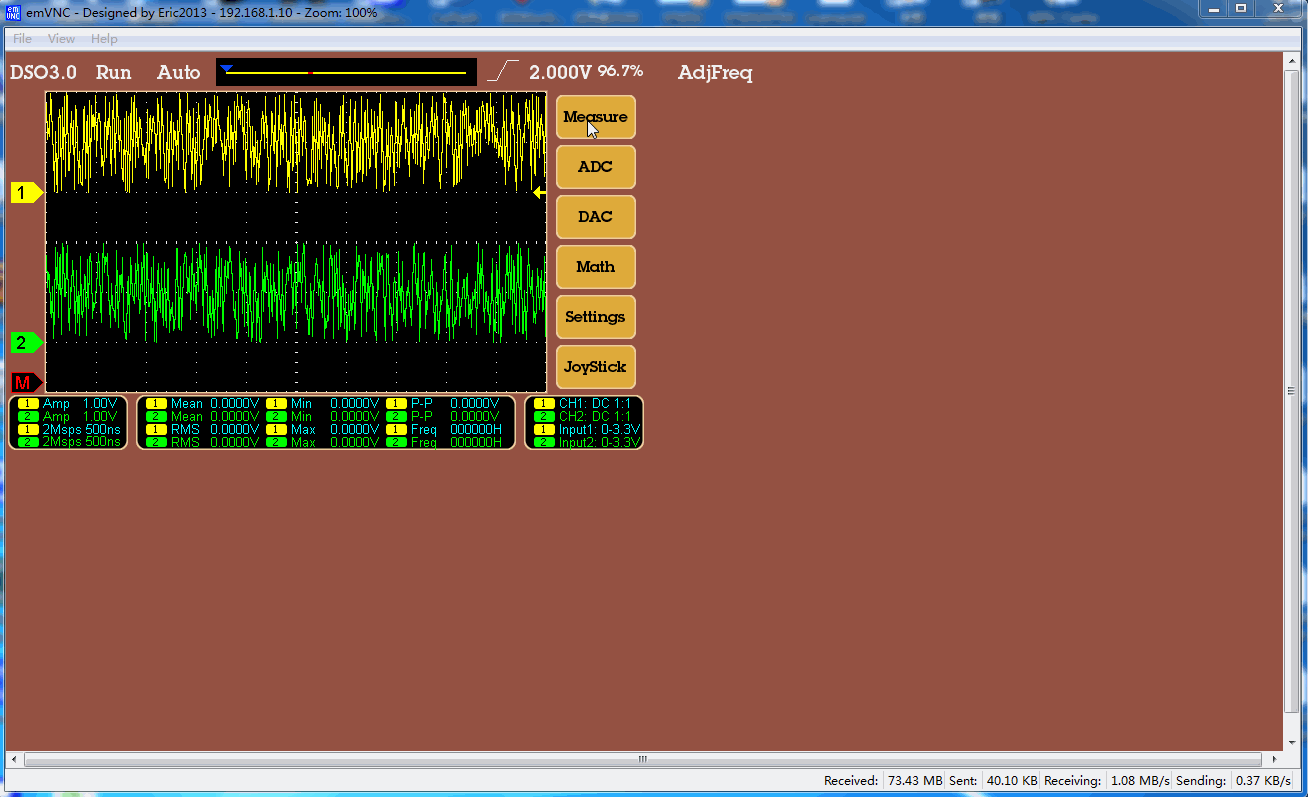Click the Received 73.43 MB status entry
The image size is (1308, 797).
[883, 780]
